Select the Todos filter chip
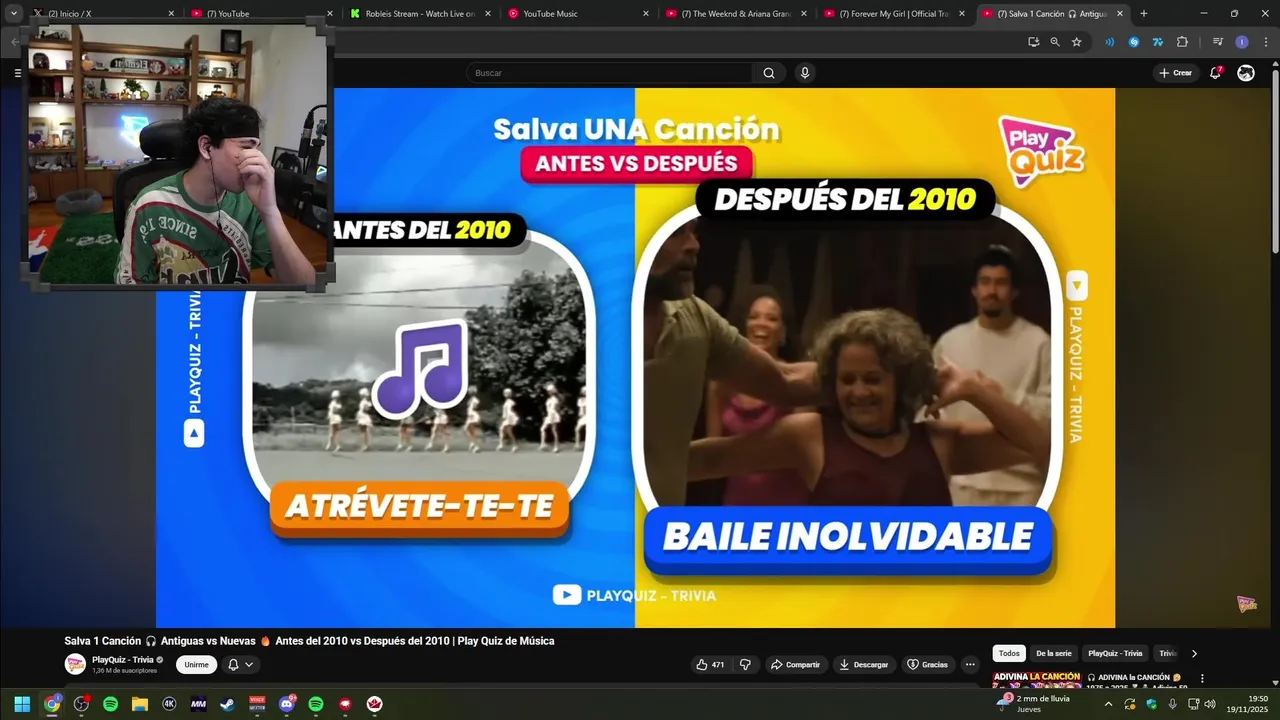The image size is (1280, 720). click(1009, 653)
